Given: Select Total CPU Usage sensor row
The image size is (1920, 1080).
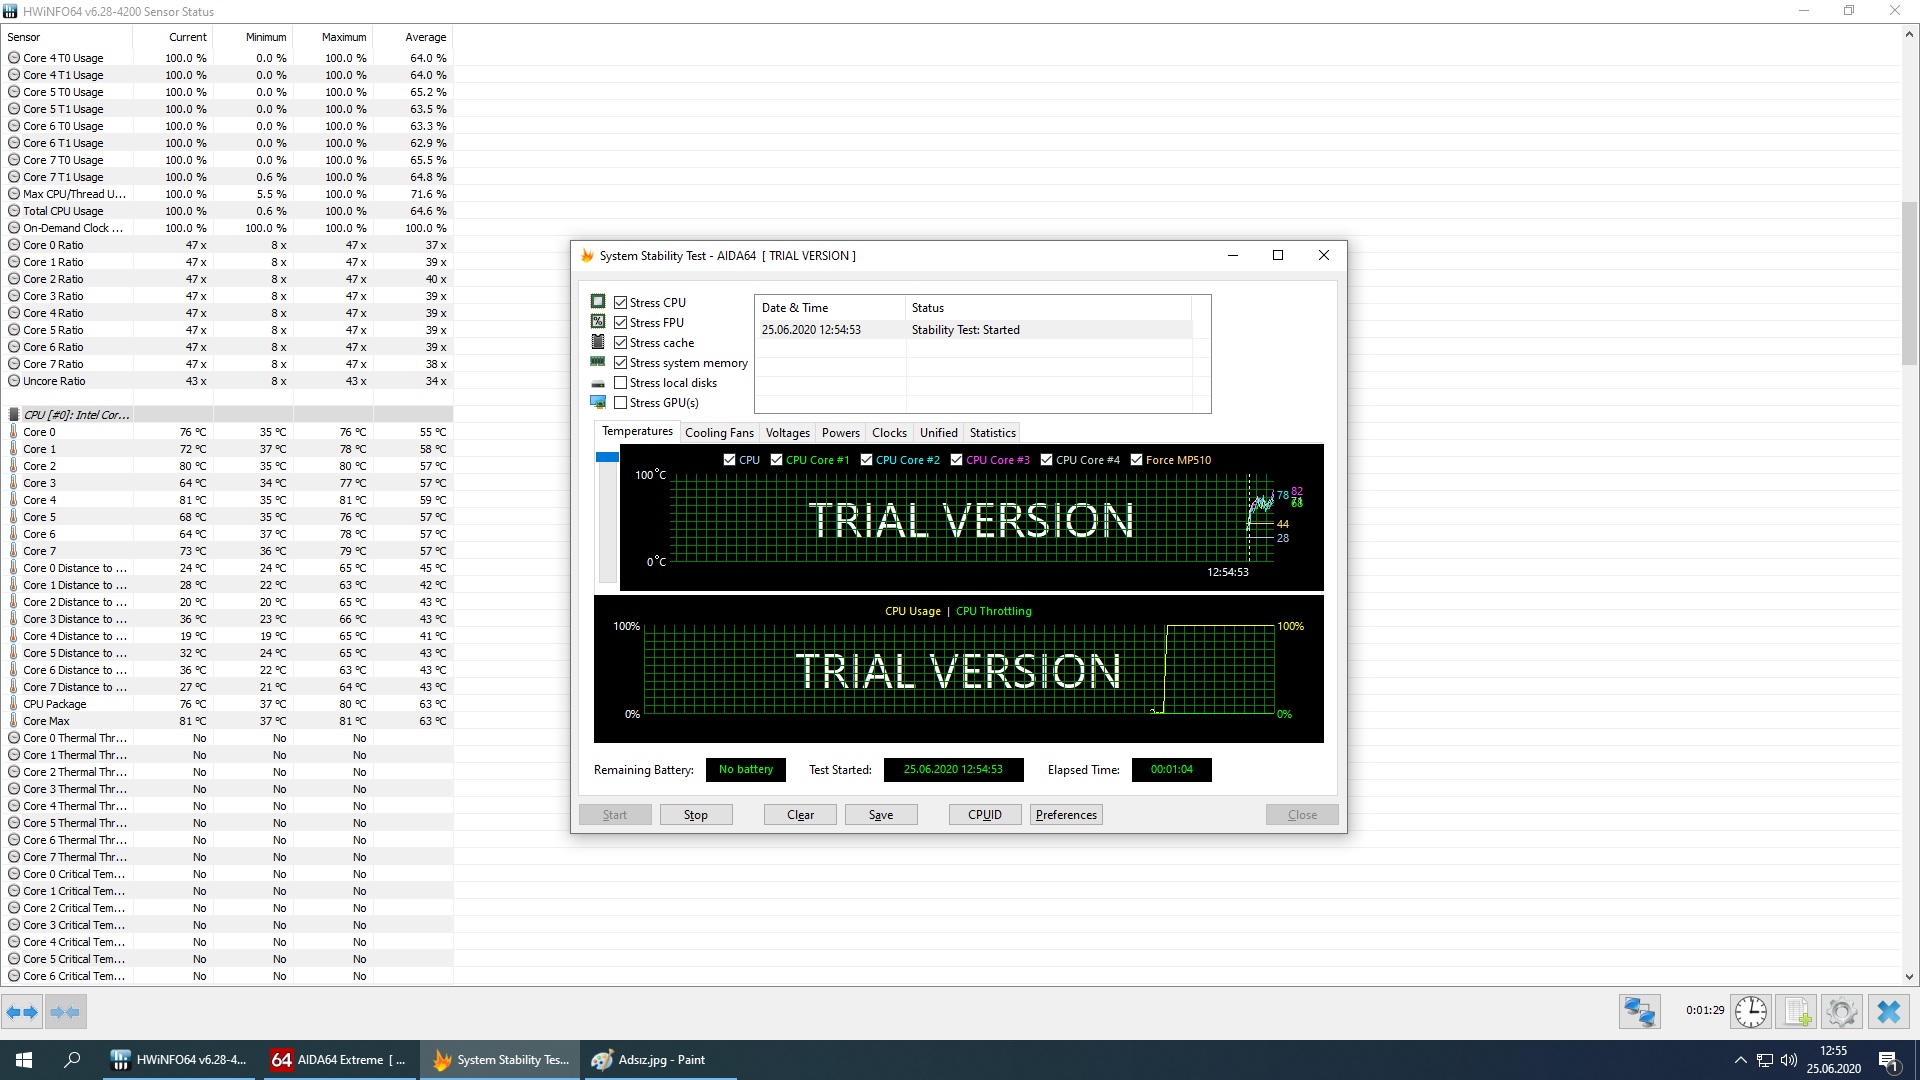Looking at the screenshot, I should click(228, 211).
